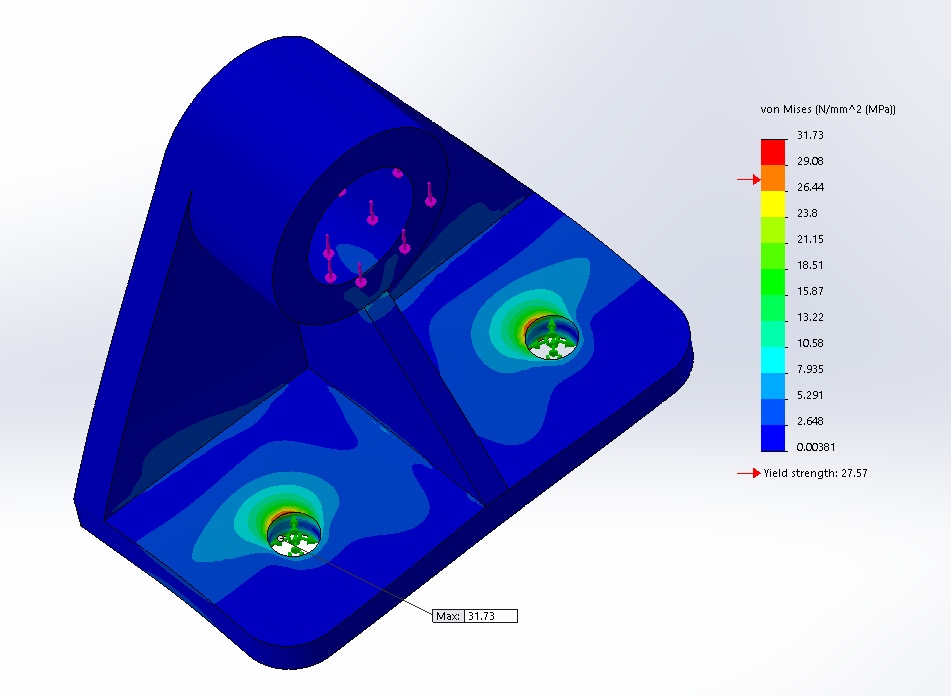Viewport: 951px width, 696px height.
Task: Click the 7.935 legend value
Action: point(810,369)
